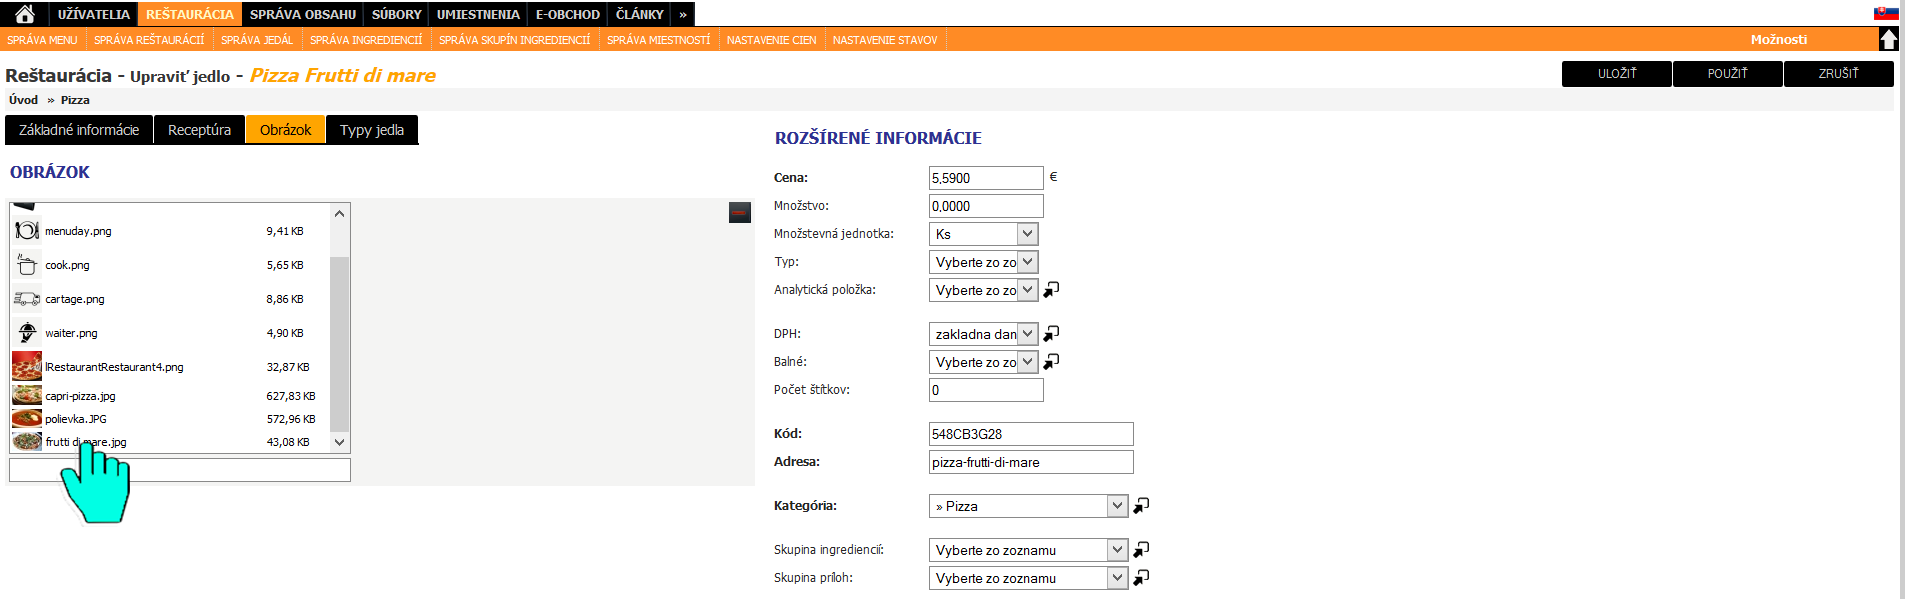Click into the Cena price field
Screen dimensions: 1905x599
click(985, 178)
